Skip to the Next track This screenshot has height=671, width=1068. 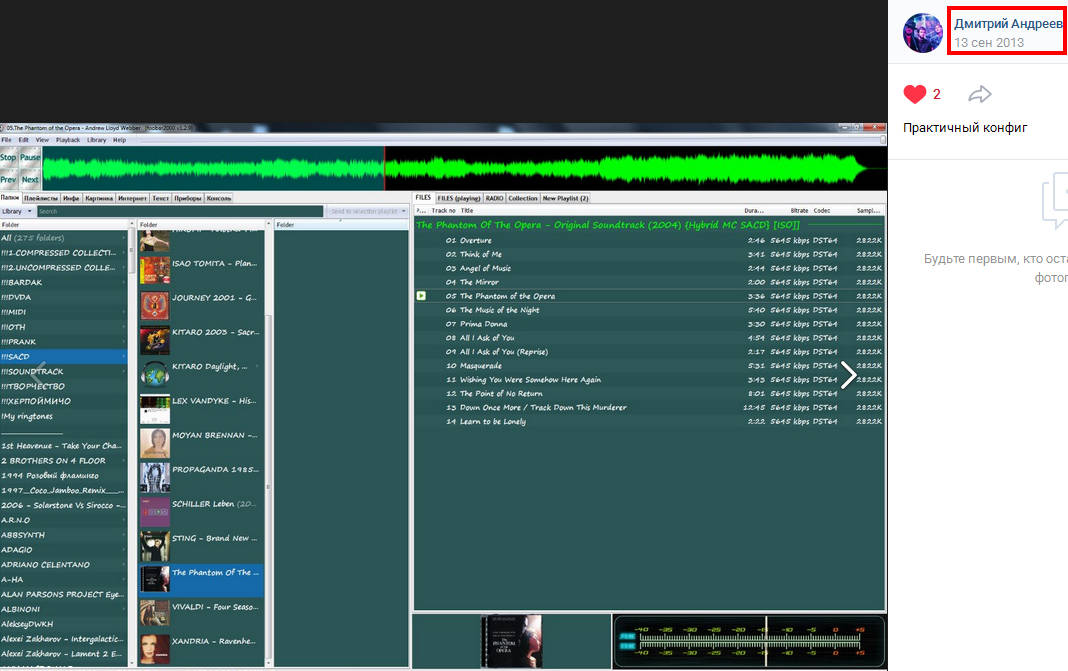(30, 180)
